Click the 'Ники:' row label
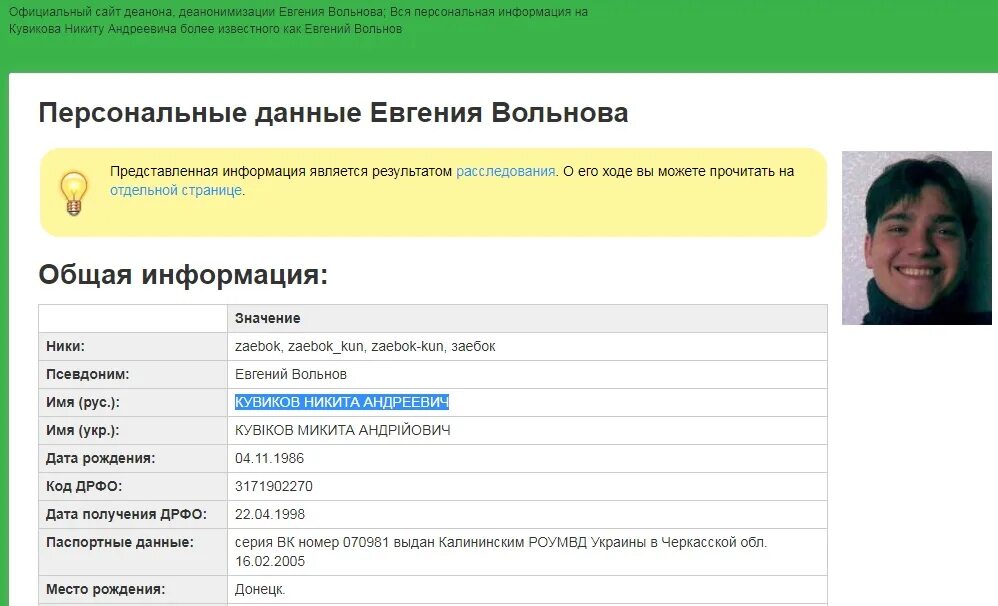The width and height of the screenshot is (998, 606). click(x=65, y=346)
